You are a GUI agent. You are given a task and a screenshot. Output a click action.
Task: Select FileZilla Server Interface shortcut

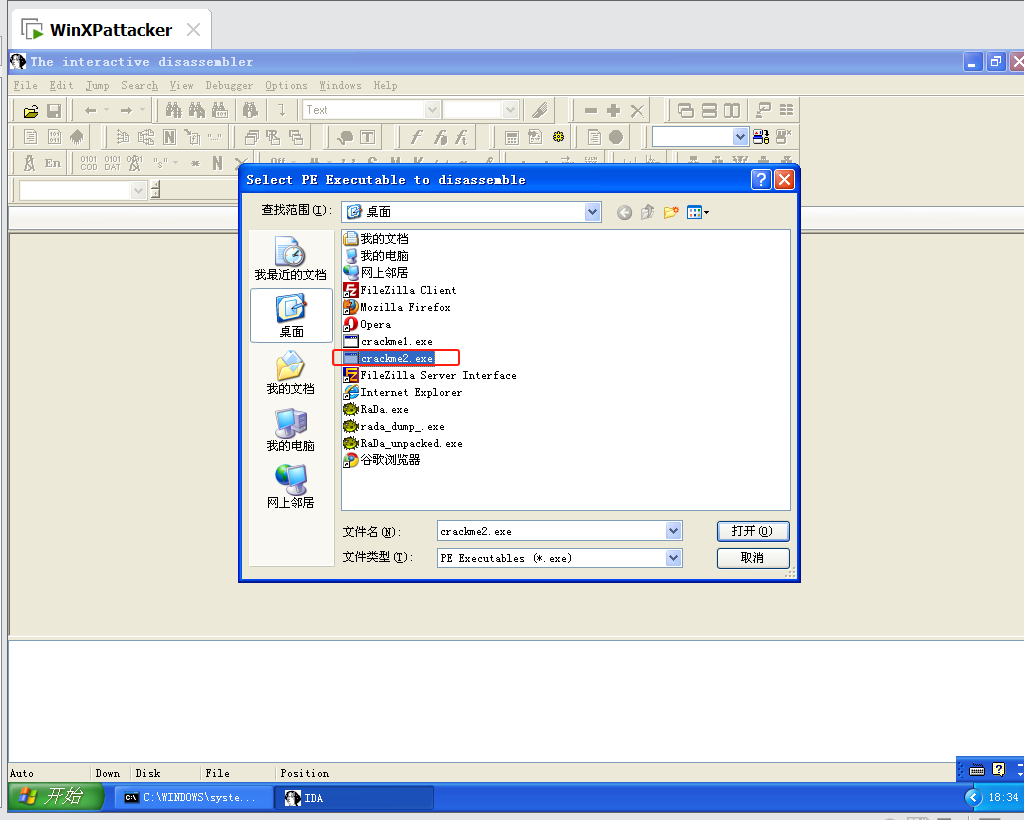[430, 375]
